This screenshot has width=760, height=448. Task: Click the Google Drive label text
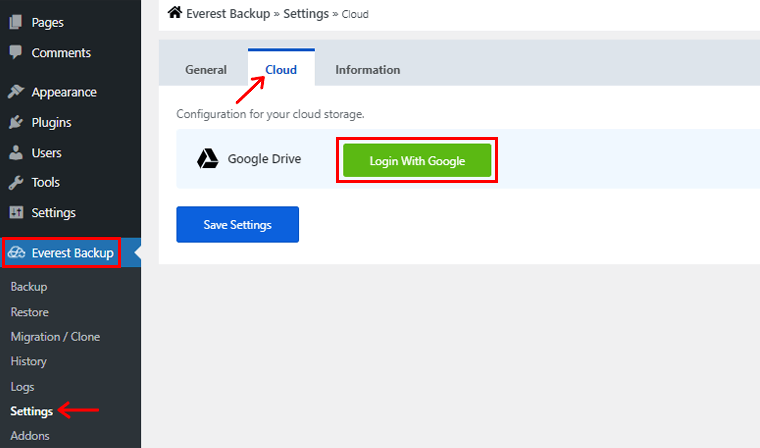point(264,159)
